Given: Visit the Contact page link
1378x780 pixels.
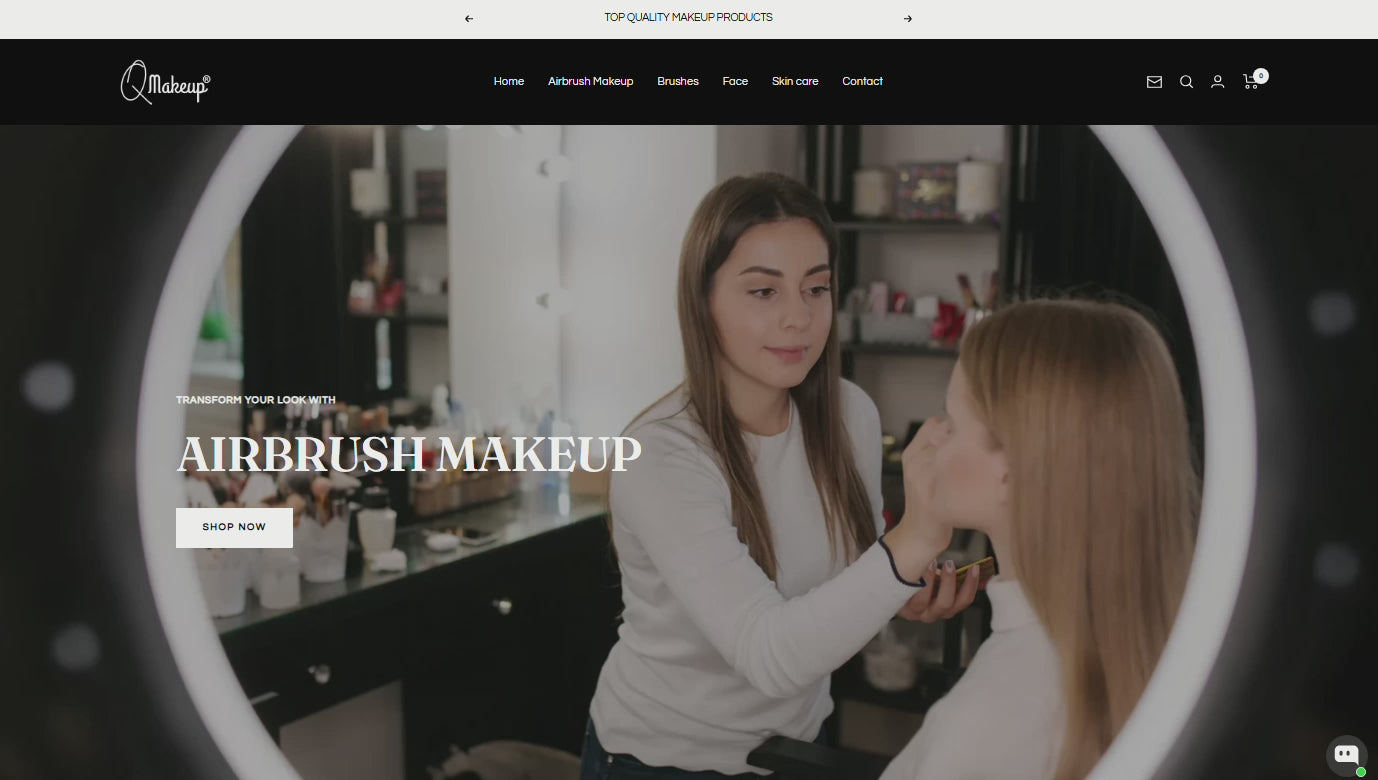Looking at the screenshot, I should pos(862,82).
